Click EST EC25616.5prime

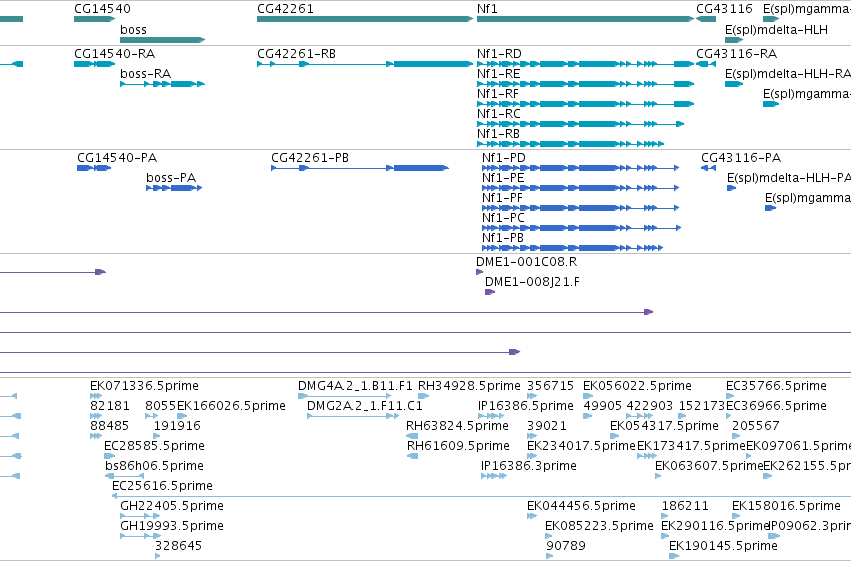(162, 487)
